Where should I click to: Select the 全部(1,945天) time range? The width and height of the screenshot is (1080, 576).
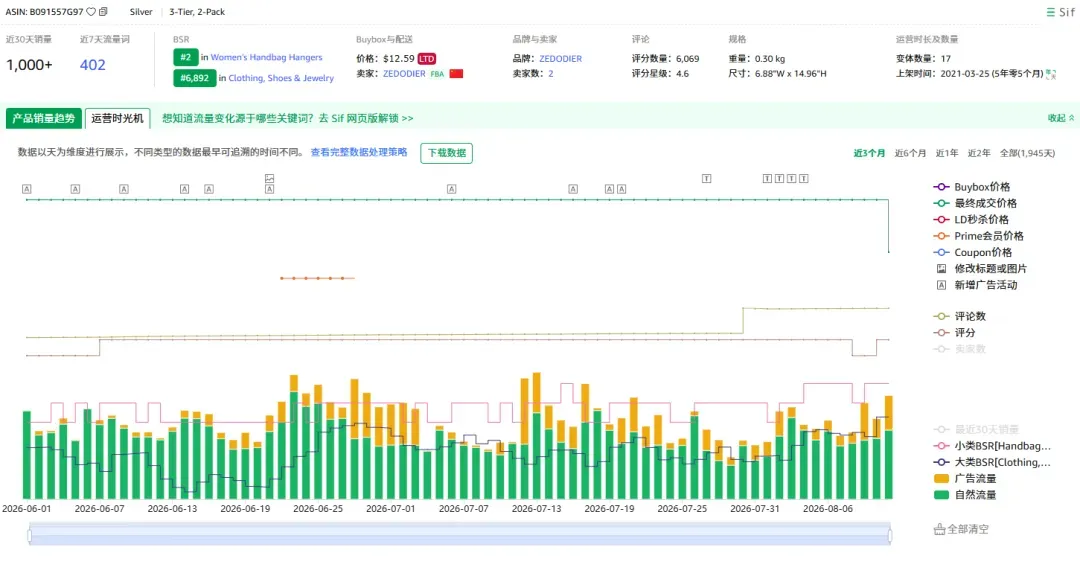coord(1027,153)
